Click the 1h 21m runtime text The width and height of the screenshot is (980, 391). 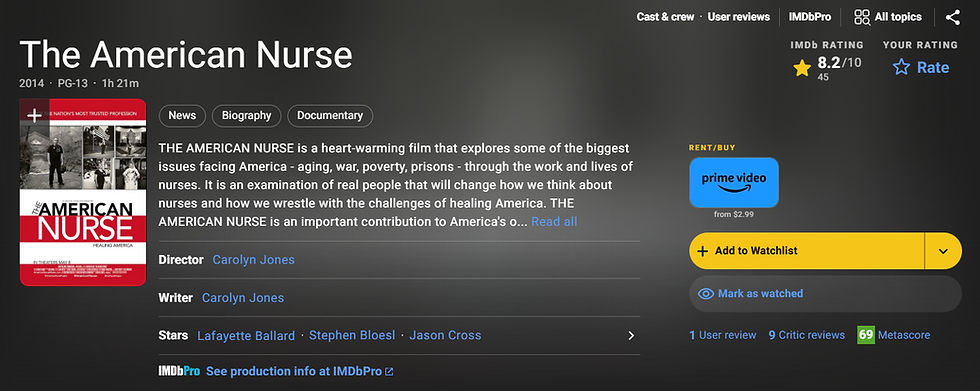(x=120, y=83)
